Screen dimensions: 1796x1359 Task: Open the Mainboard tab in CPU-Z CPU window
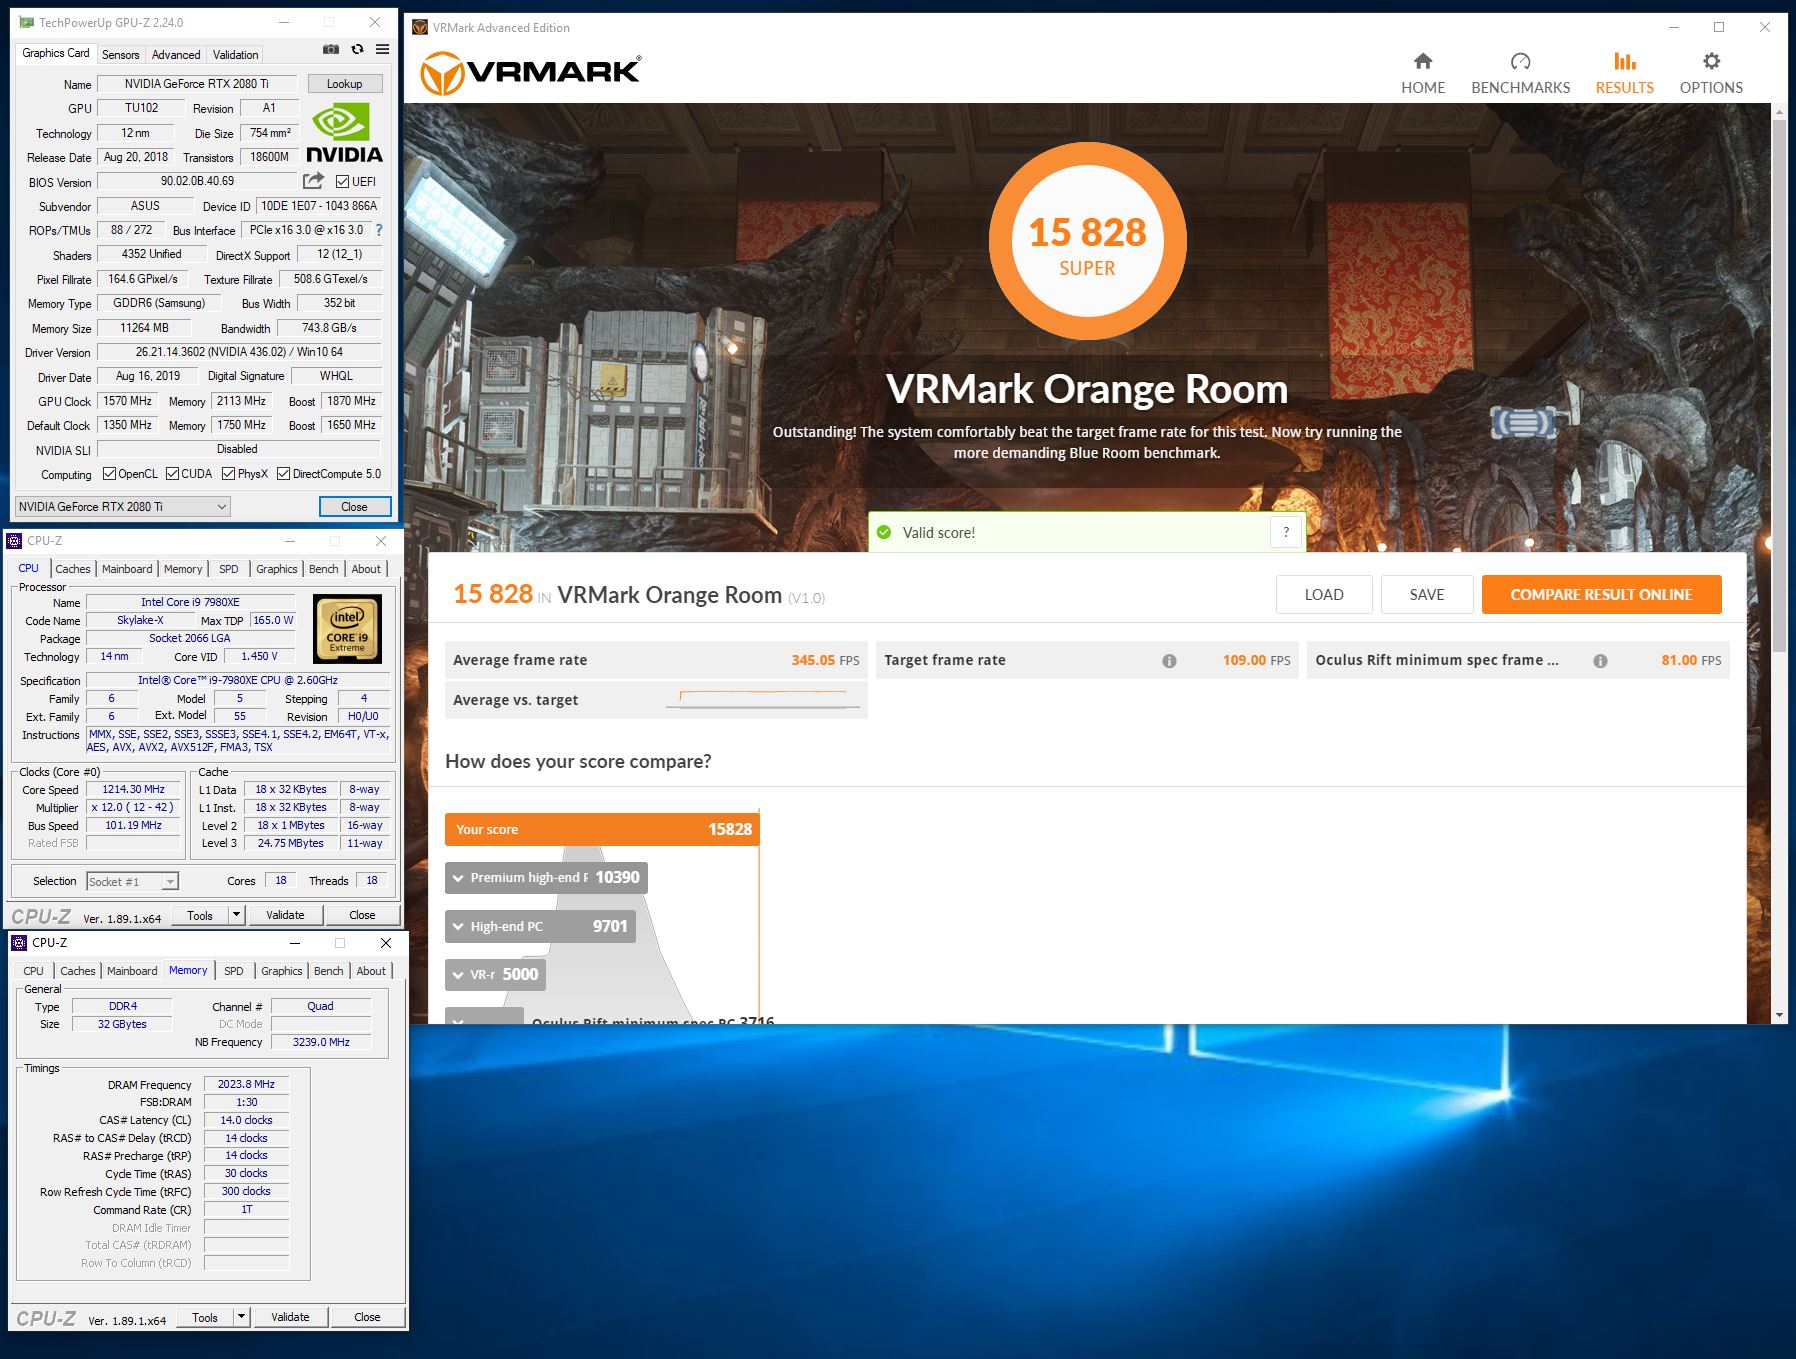[x=127, y=569]
